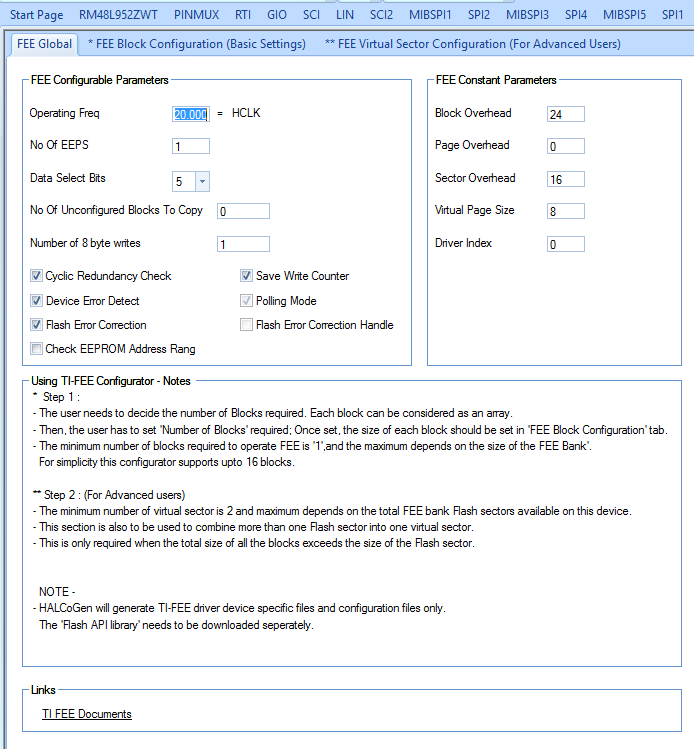
Task: Click the Driver Index field
Action: [566, 244]
